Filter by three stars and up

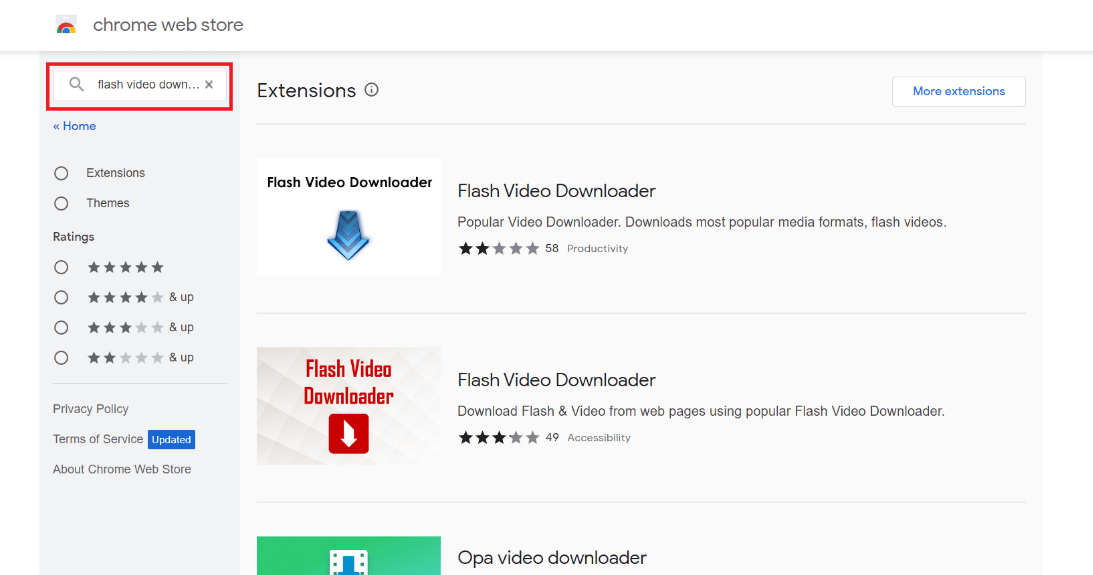[61, 328]
